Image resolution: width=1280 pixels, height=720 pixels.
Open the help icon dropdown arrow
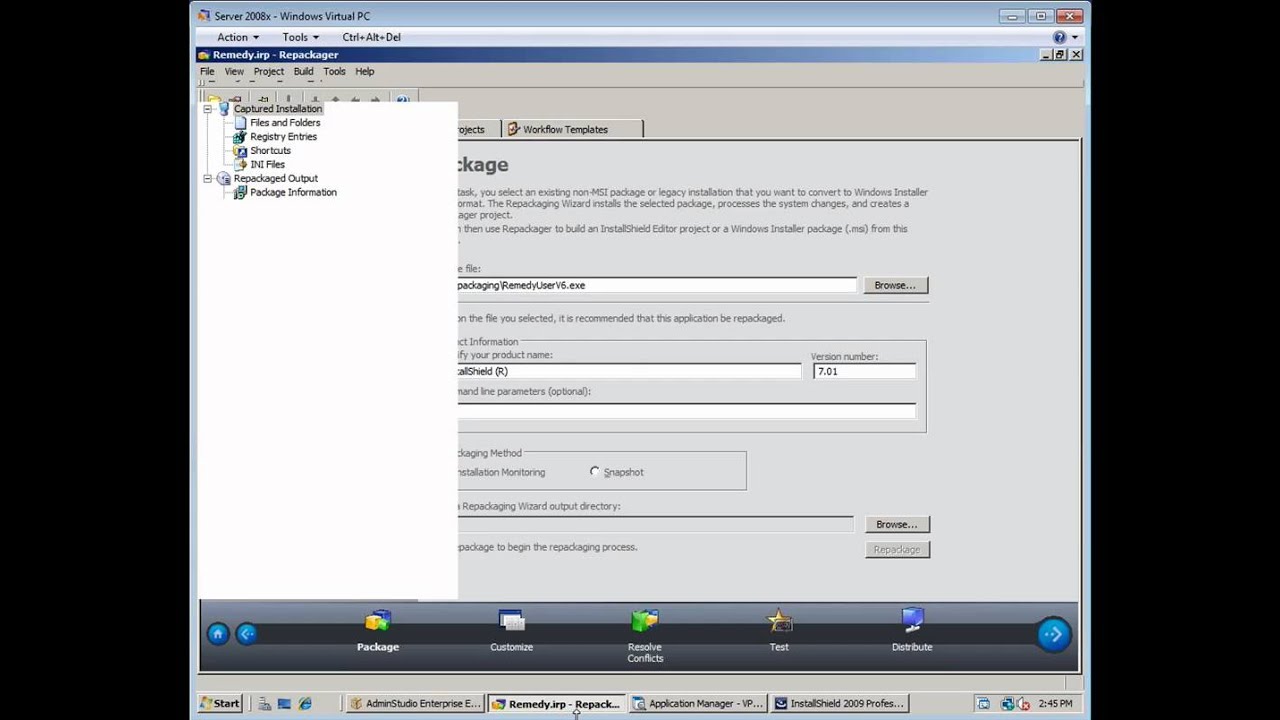1075,37
